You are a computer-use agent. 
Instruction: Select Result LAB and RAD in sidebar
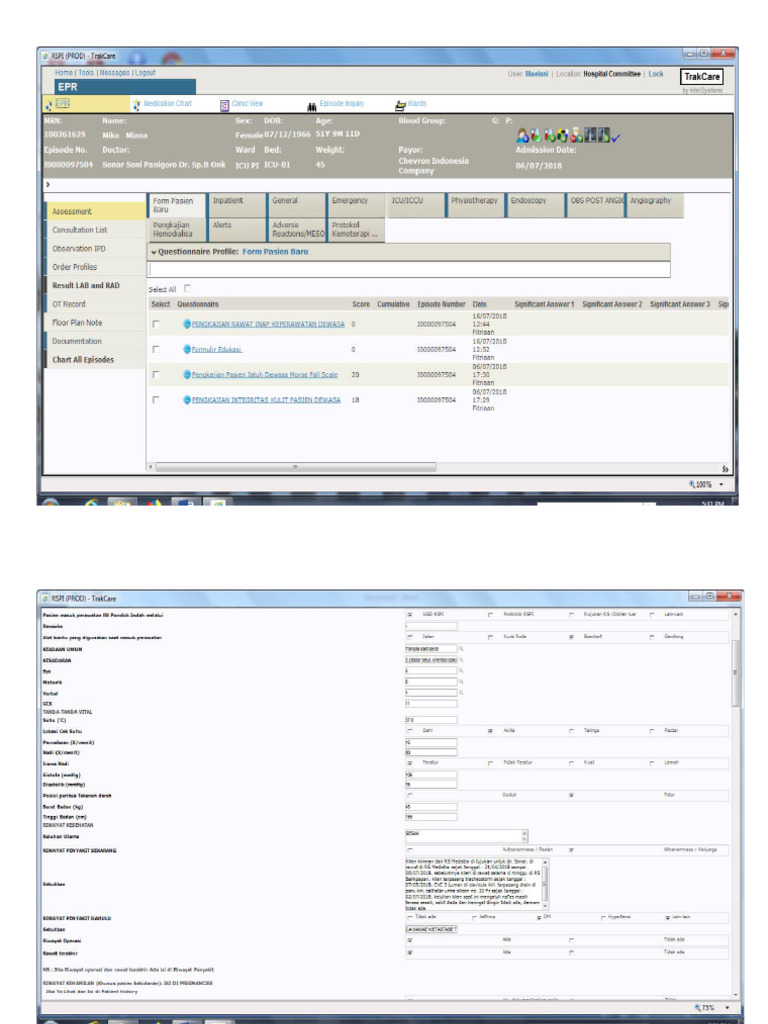pyautogui.click(x=86, y=286)
